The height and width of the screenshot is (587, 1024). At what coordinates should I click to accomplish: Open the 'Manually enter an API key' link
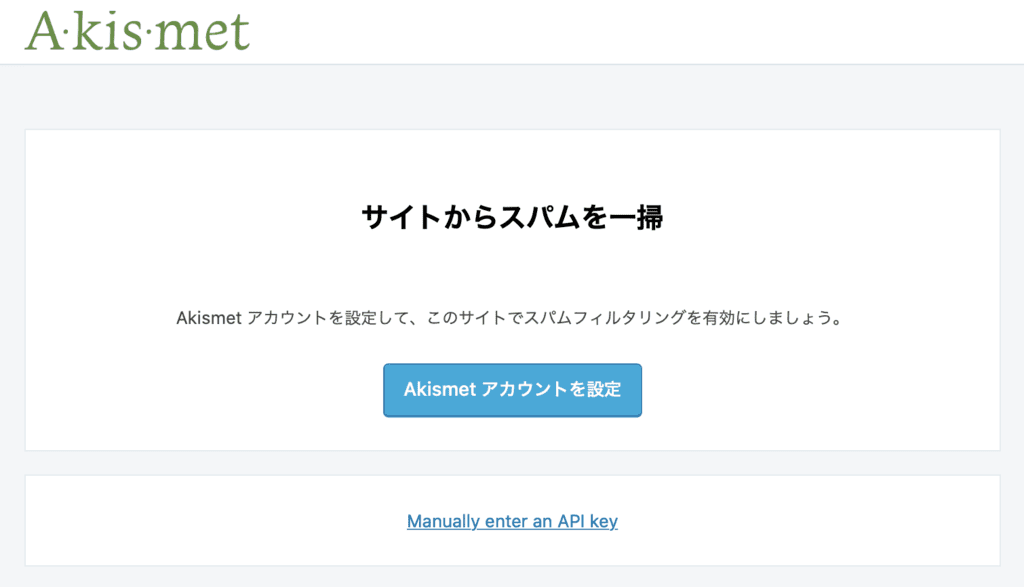click(x=512, y=521)
